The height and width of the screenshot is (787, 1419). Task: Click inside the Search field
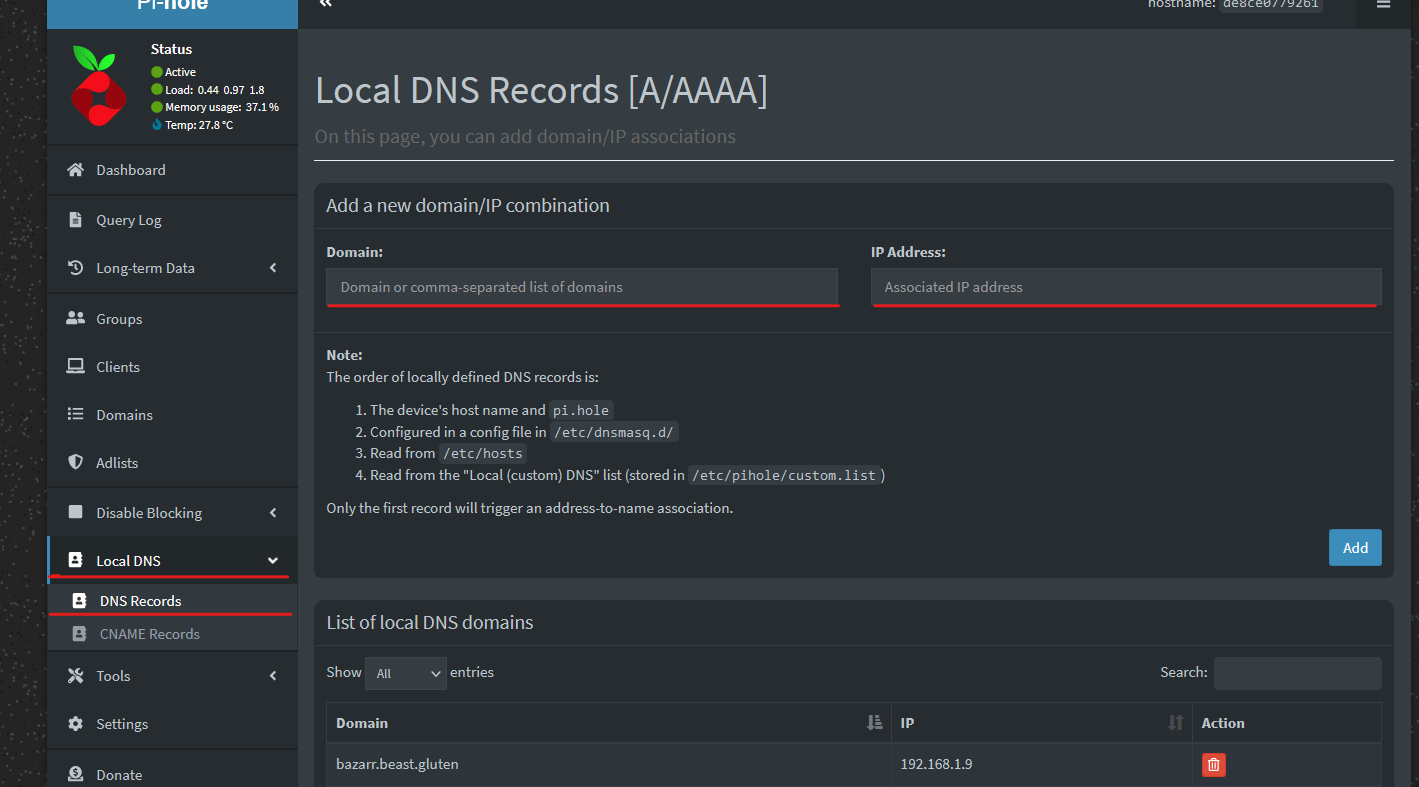(1297, 673)
